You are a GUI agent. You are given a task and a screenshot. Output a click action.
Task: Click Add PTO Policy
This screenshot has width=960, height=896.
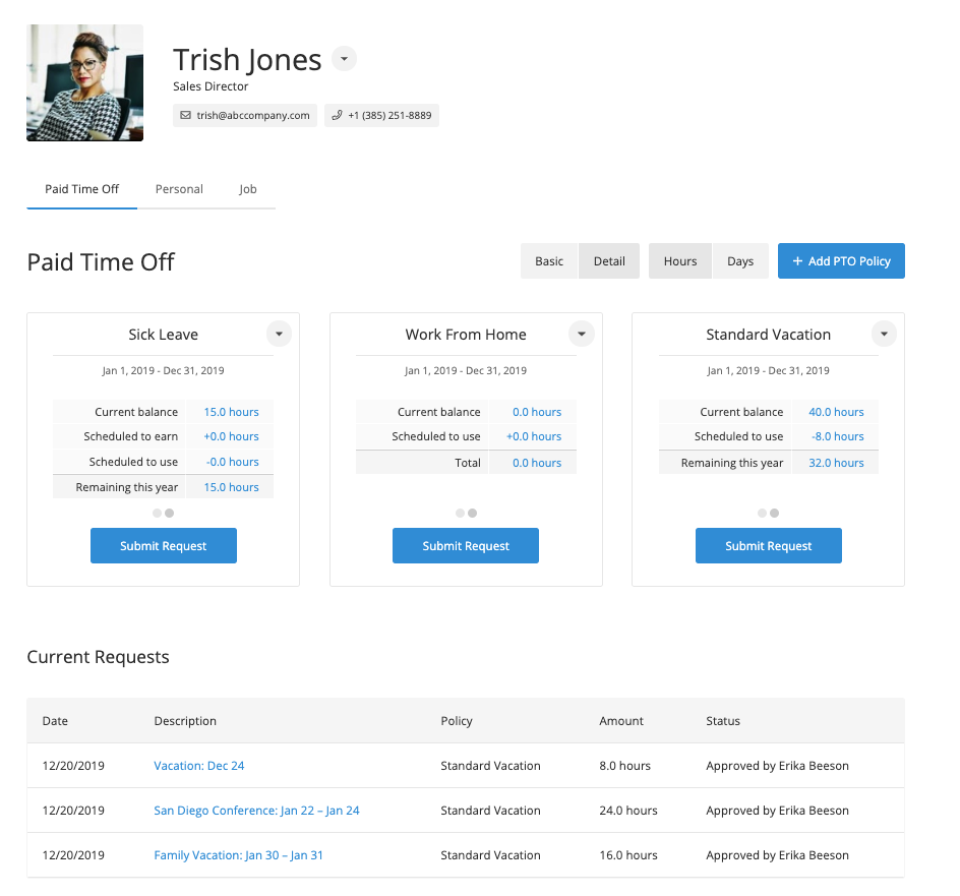841,261
